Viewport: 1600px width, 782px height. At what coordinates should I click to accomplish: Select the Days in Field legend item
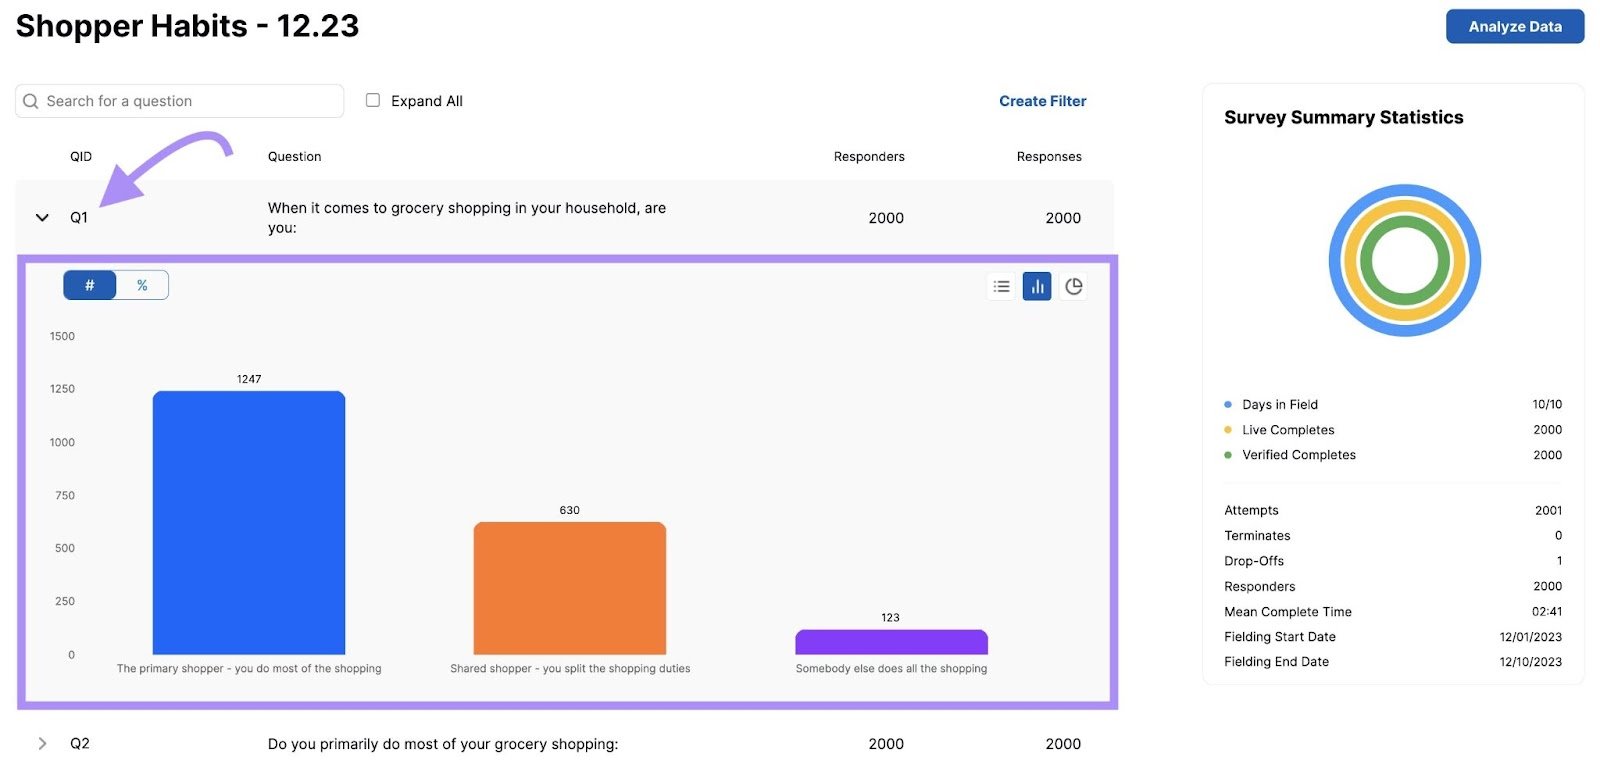pos(1279,405)
